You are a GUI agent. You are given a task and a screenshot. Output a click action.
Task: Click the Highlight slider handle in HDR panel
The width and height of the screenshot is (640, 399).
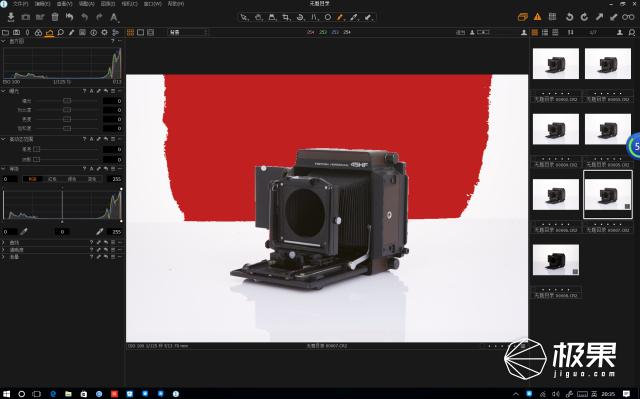point(36,149)
